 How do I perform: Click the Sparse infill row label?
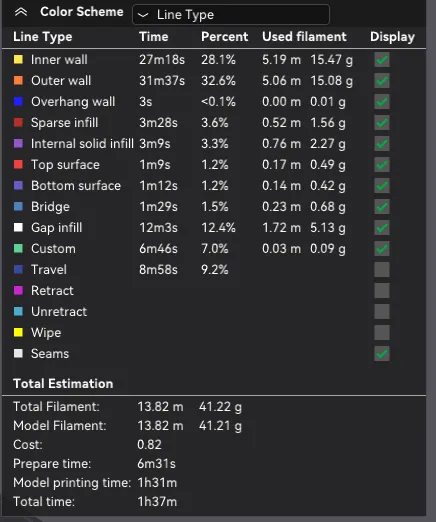[x=65, y=123]
